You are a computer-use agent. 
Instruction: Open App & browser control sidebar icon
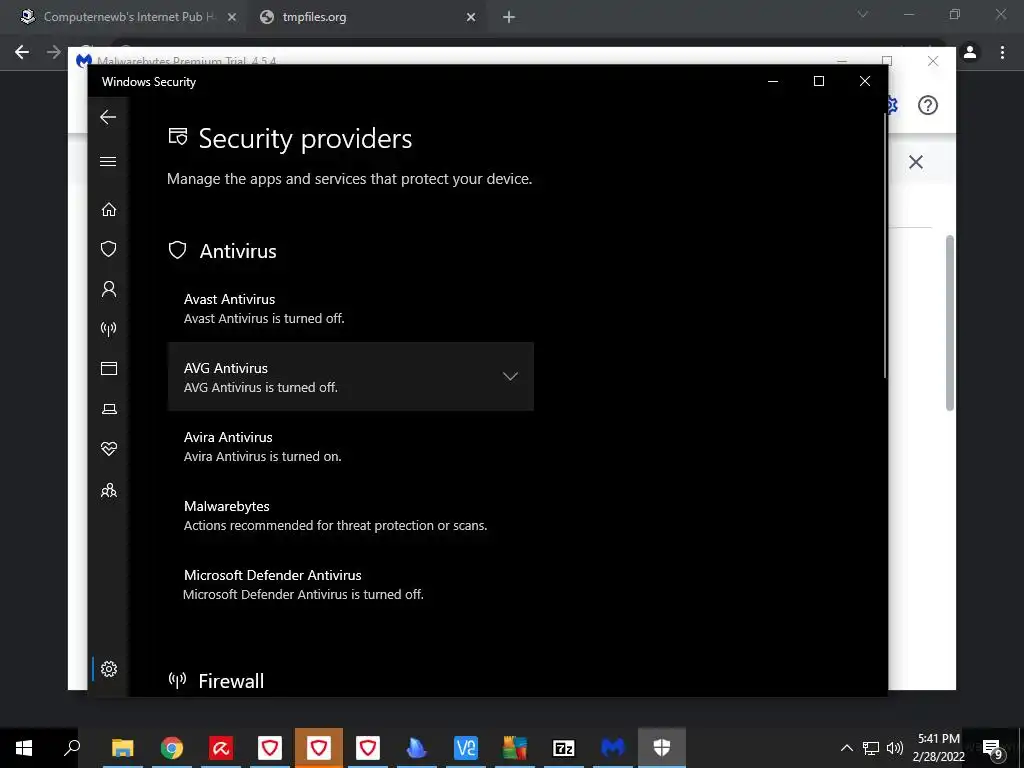pos(108,368)
